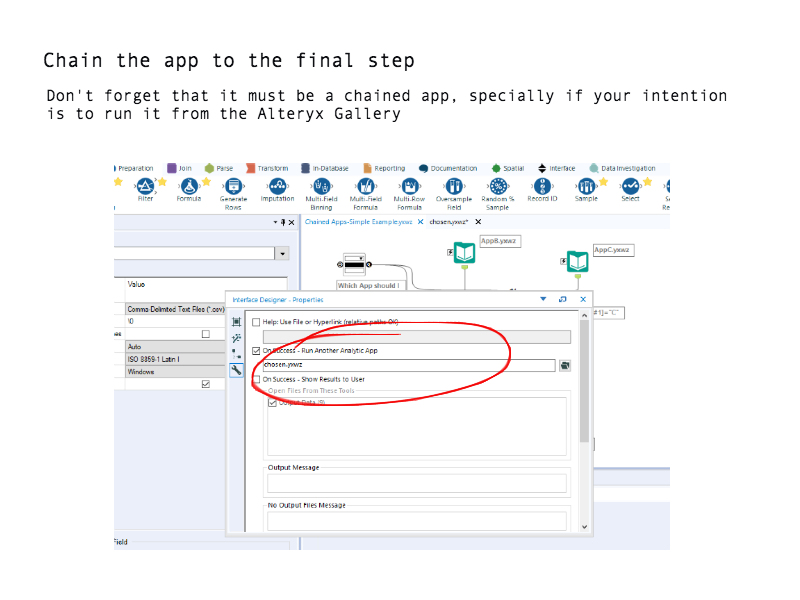The height and width of the screenshot is (600, 800).
Task: Expand the dropdown in the left configuration panel
Action: coord(283,254)
